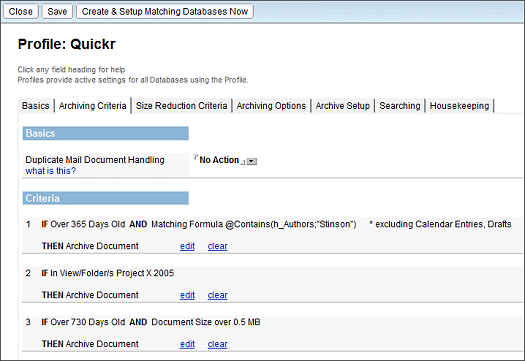Open the Housekeeping tab
The image size is (525, 361).
(x=459, y=106)
